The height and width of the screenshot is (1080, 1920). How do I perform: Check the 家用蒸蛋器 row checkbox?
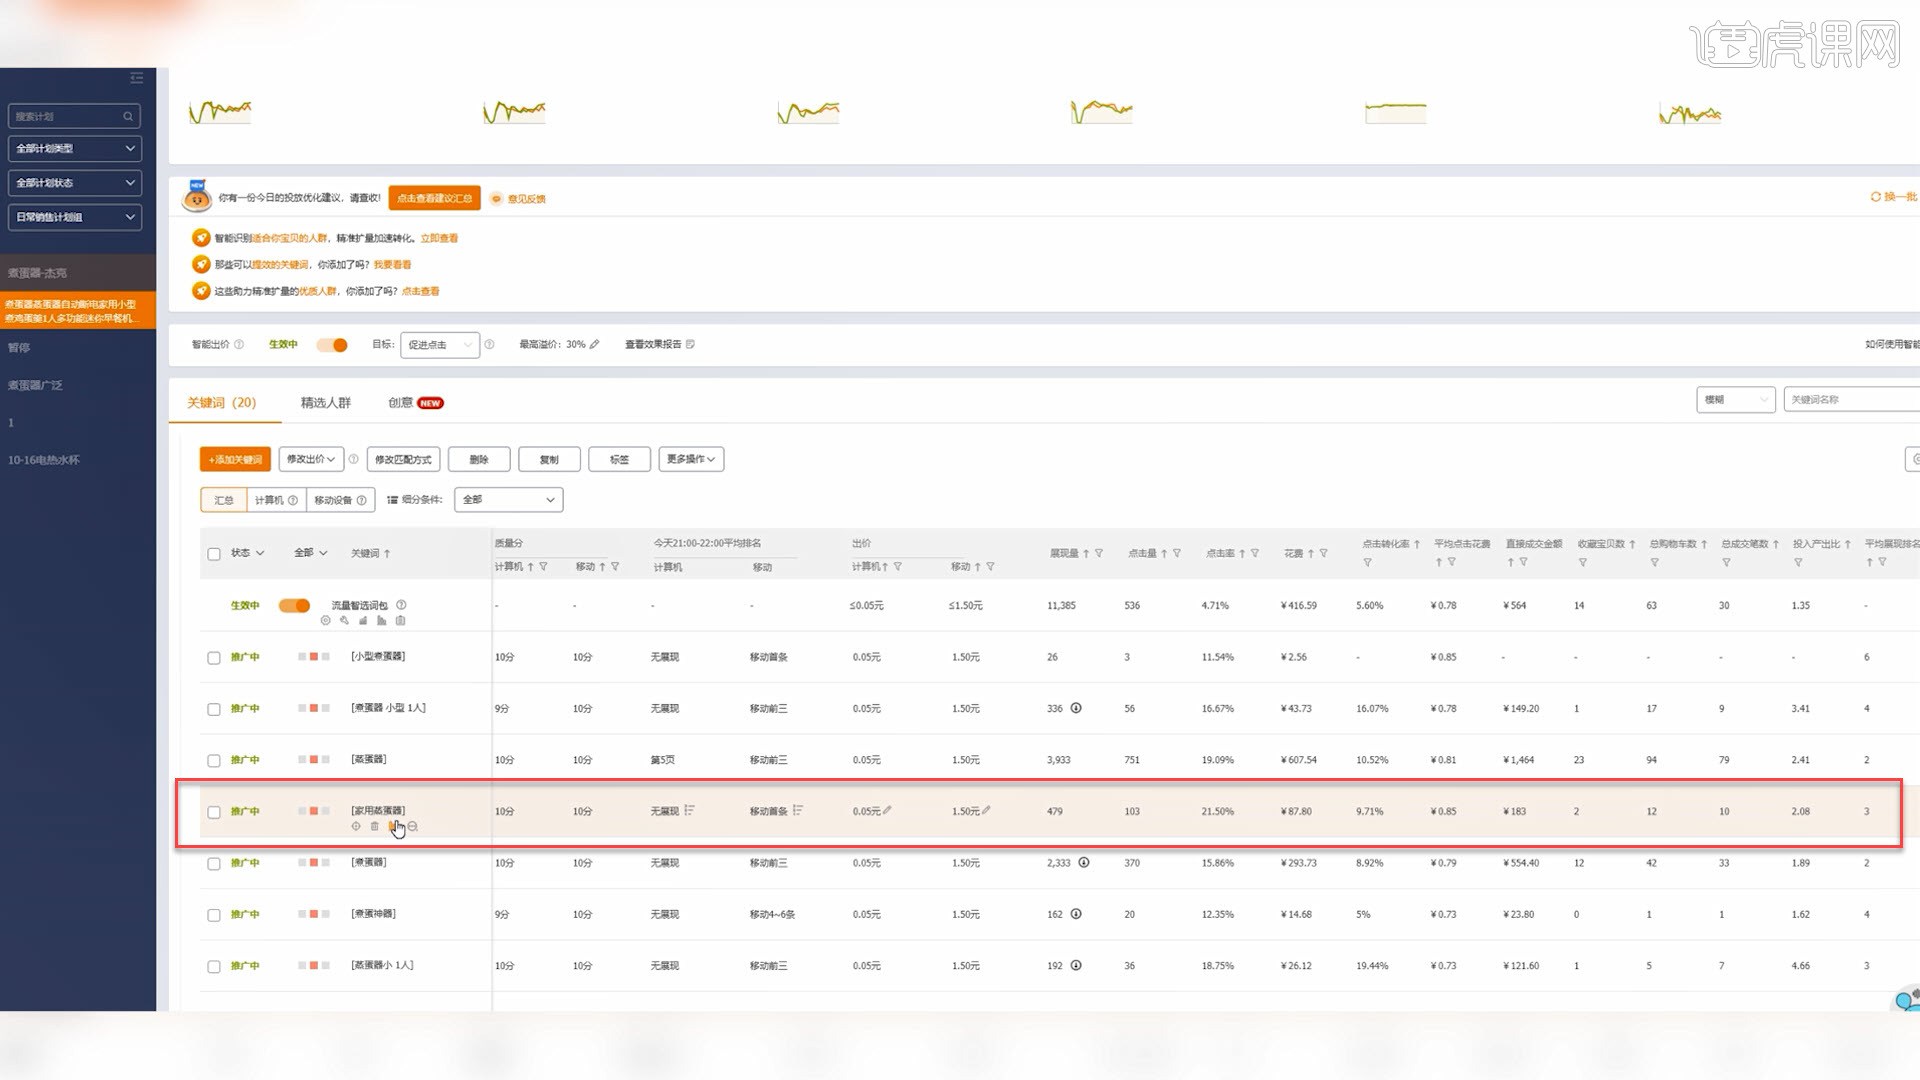[x=214, y=812]
